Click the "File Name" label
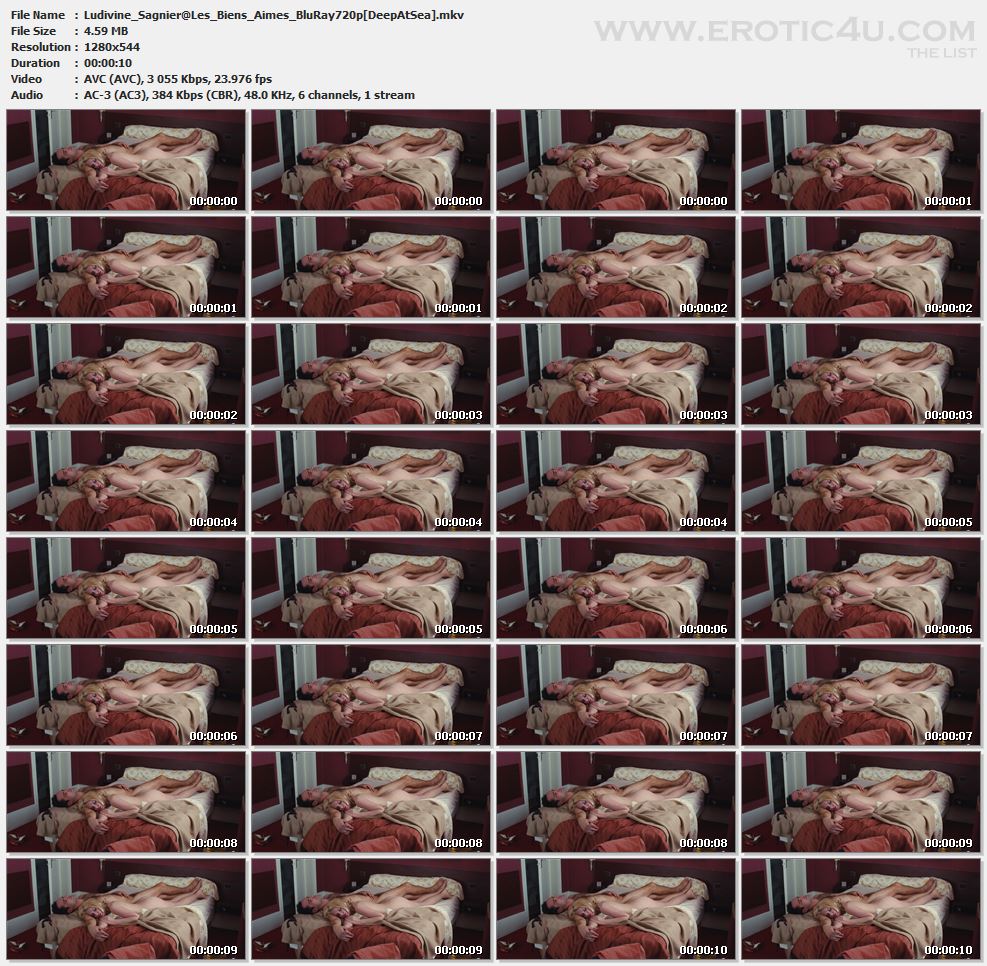 tap(38, 15)
